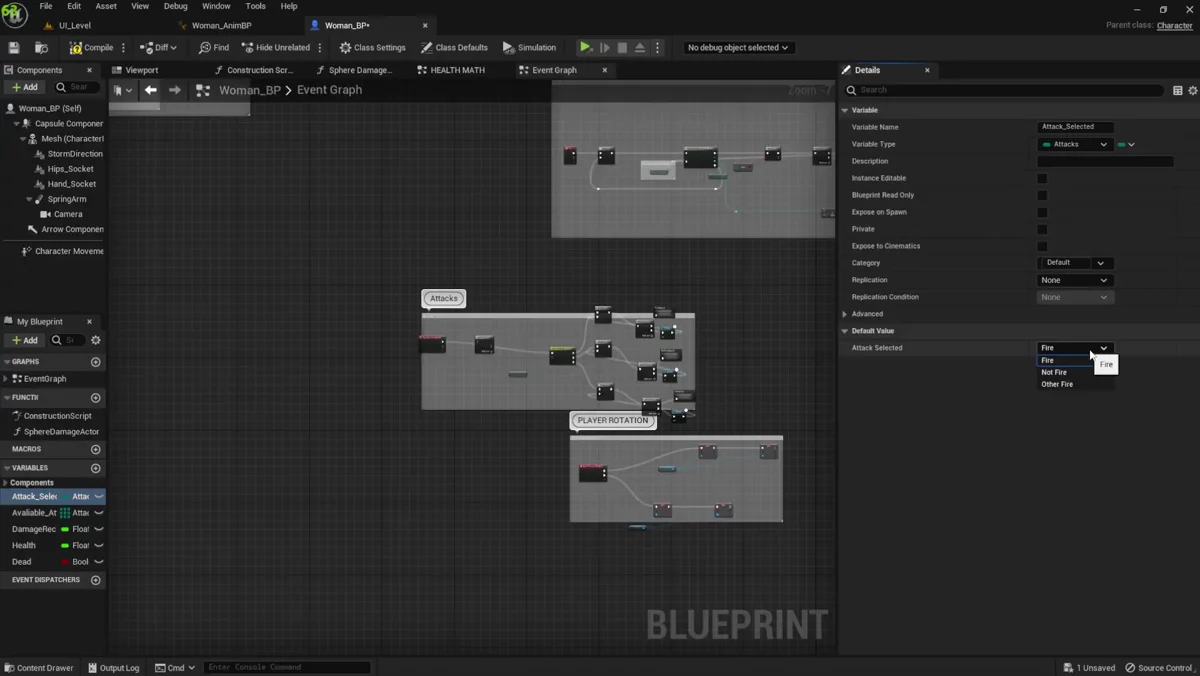Toggle visibility eye for Dead variable
The width and height of the screenshot is (1200, 676).
click(x=99, y=562)
